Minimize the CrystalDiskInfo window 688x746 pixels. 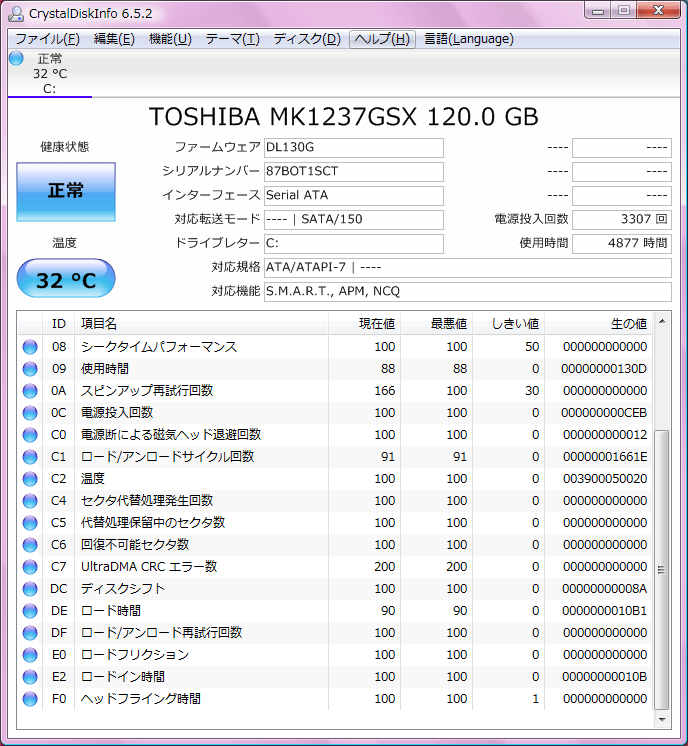pos(599,11)
